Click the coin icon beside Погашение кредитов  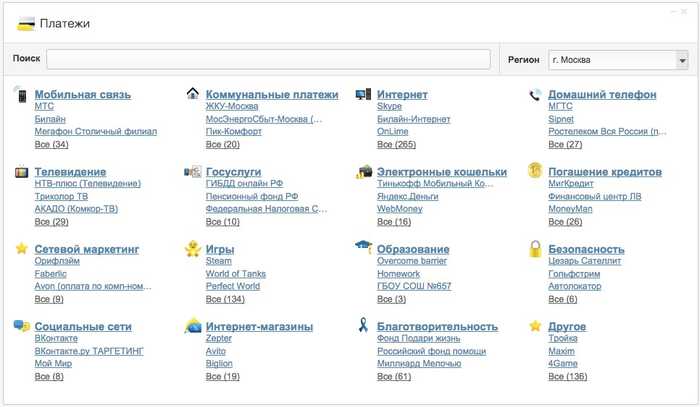(x=535, y=170)
